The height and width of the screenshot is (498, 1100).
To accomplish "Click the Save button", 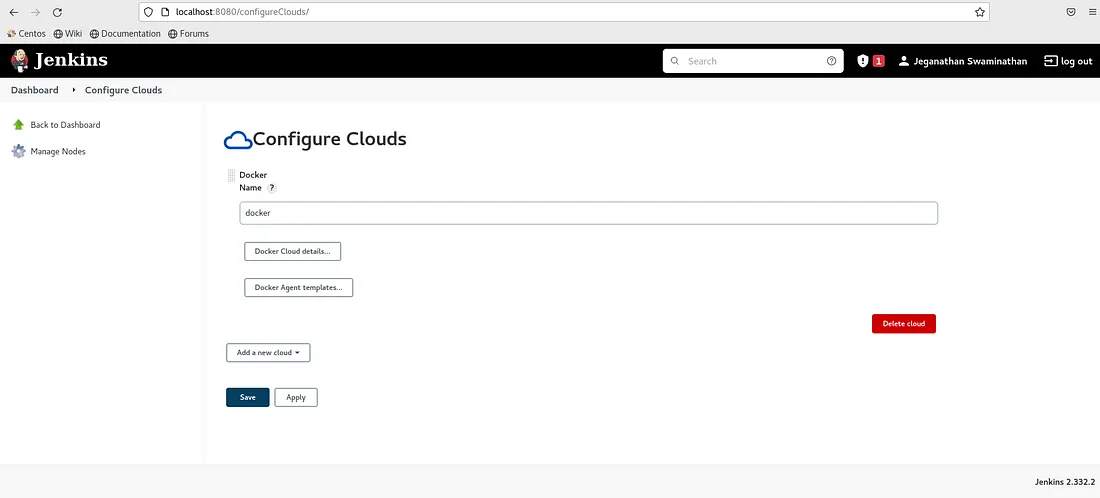I will point(248,397).
